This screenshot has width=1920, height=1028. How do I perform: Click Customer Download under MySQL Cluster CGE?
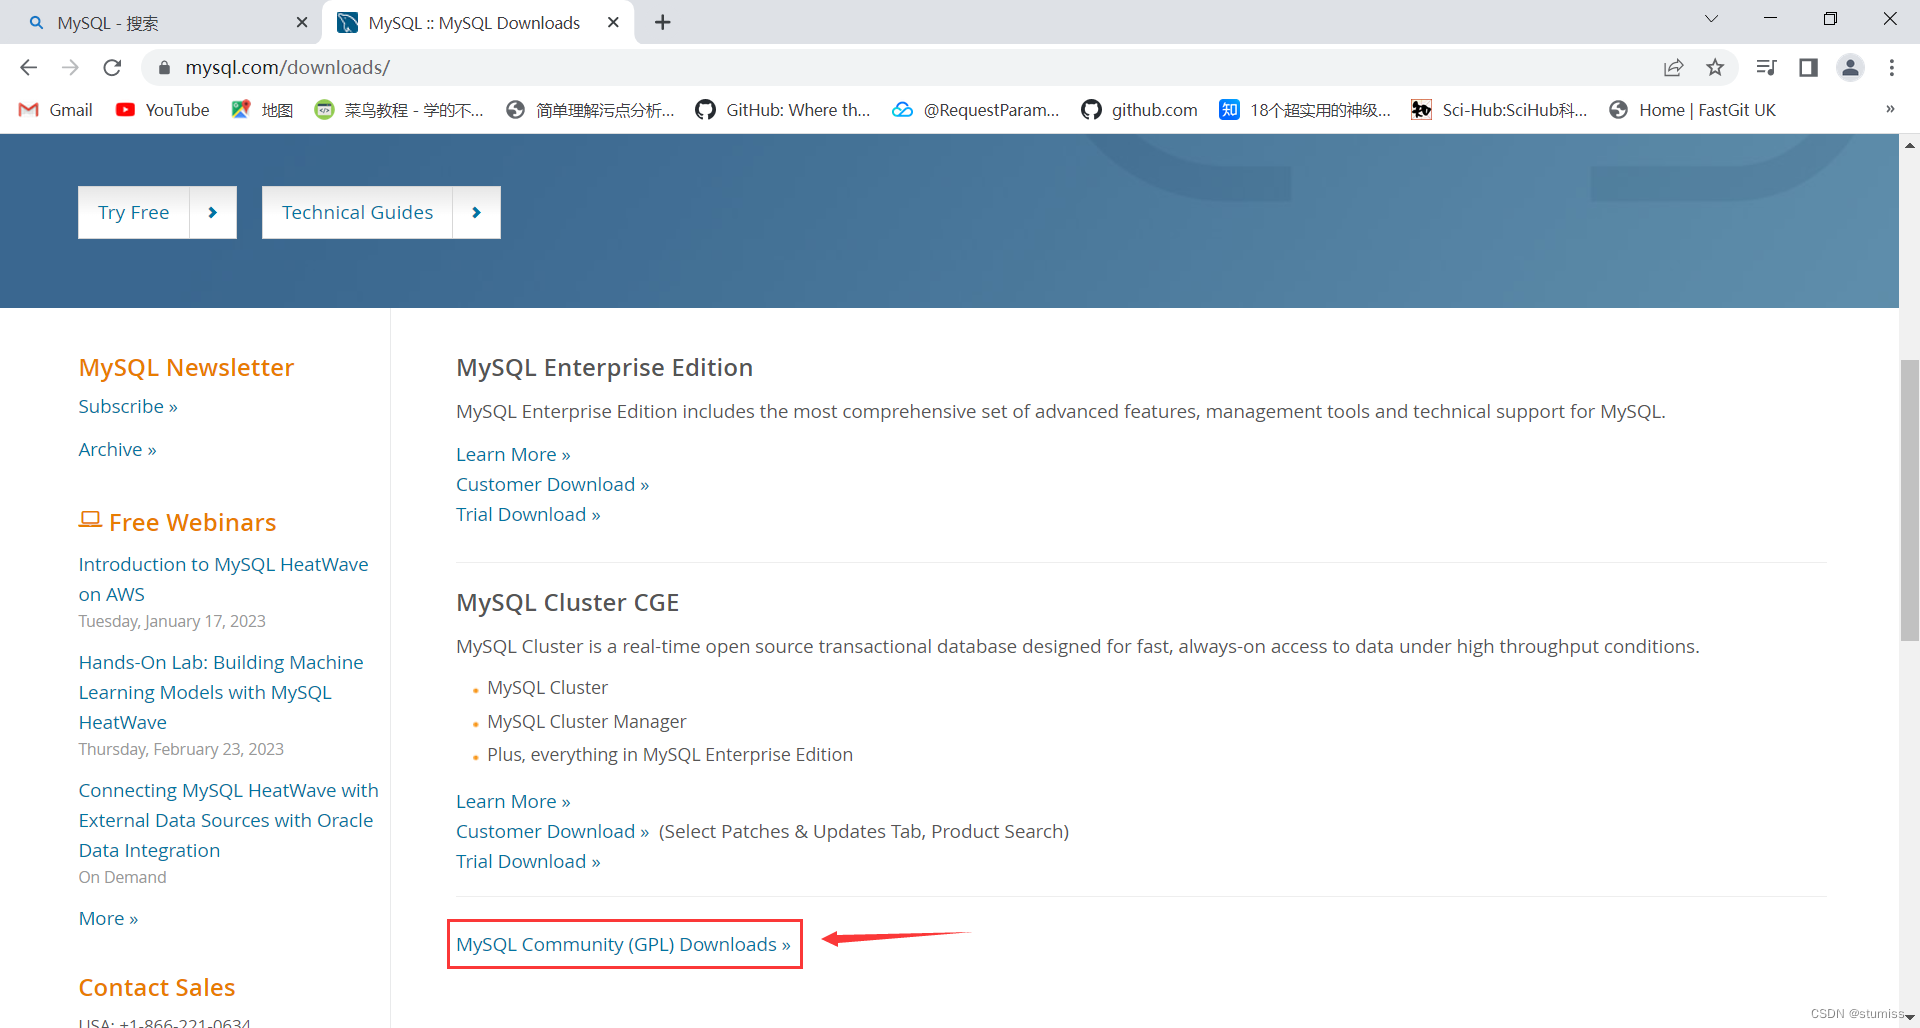pos(552,831)
